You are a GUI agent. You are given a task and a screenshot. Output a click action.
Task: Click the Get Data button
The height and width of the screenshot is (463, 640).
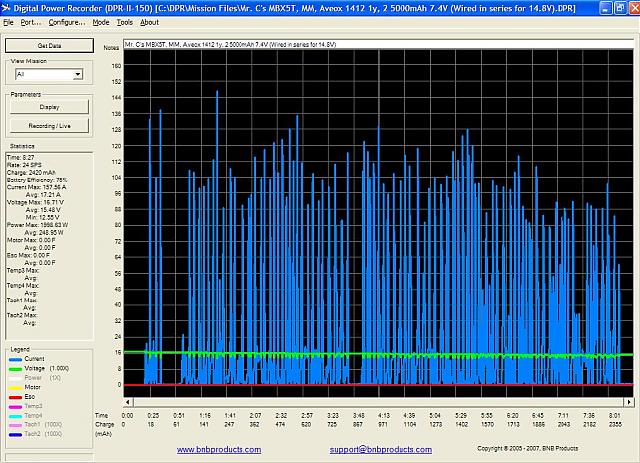48,46
